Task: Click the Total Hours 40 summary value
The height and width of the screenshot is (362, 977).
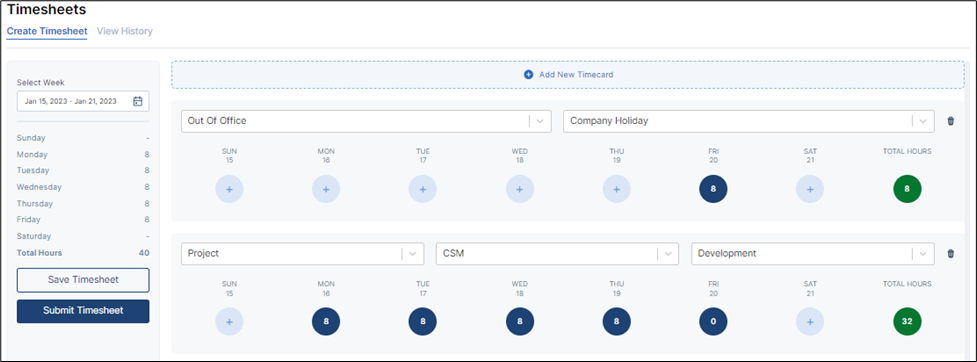Action: [144, 253]
